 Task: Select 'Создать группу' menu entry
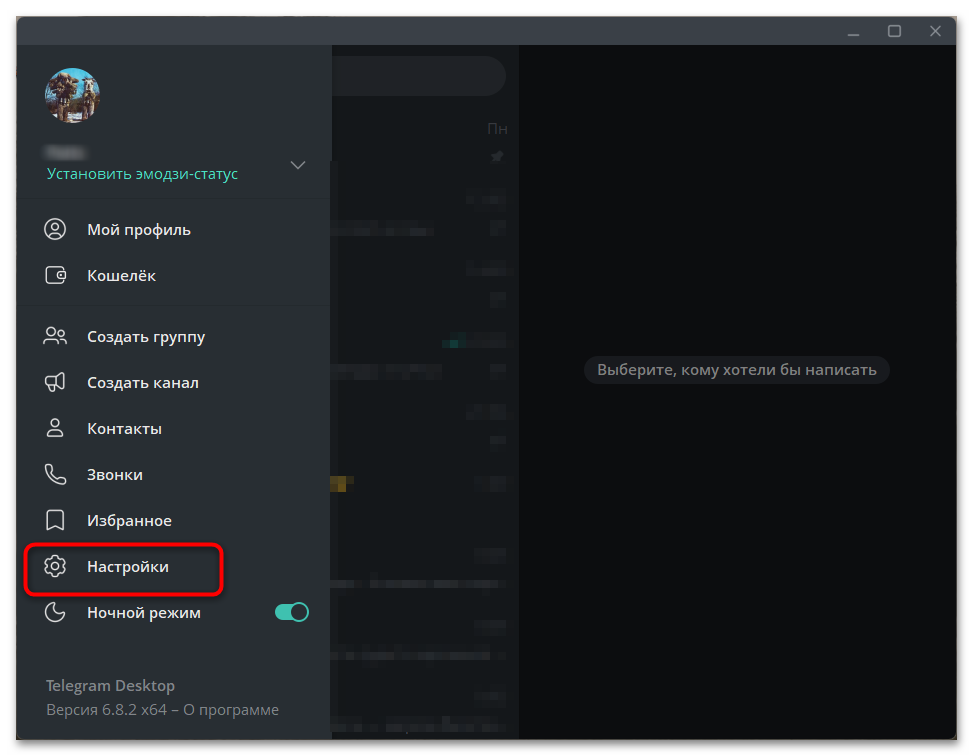click(x=174, y=336)
